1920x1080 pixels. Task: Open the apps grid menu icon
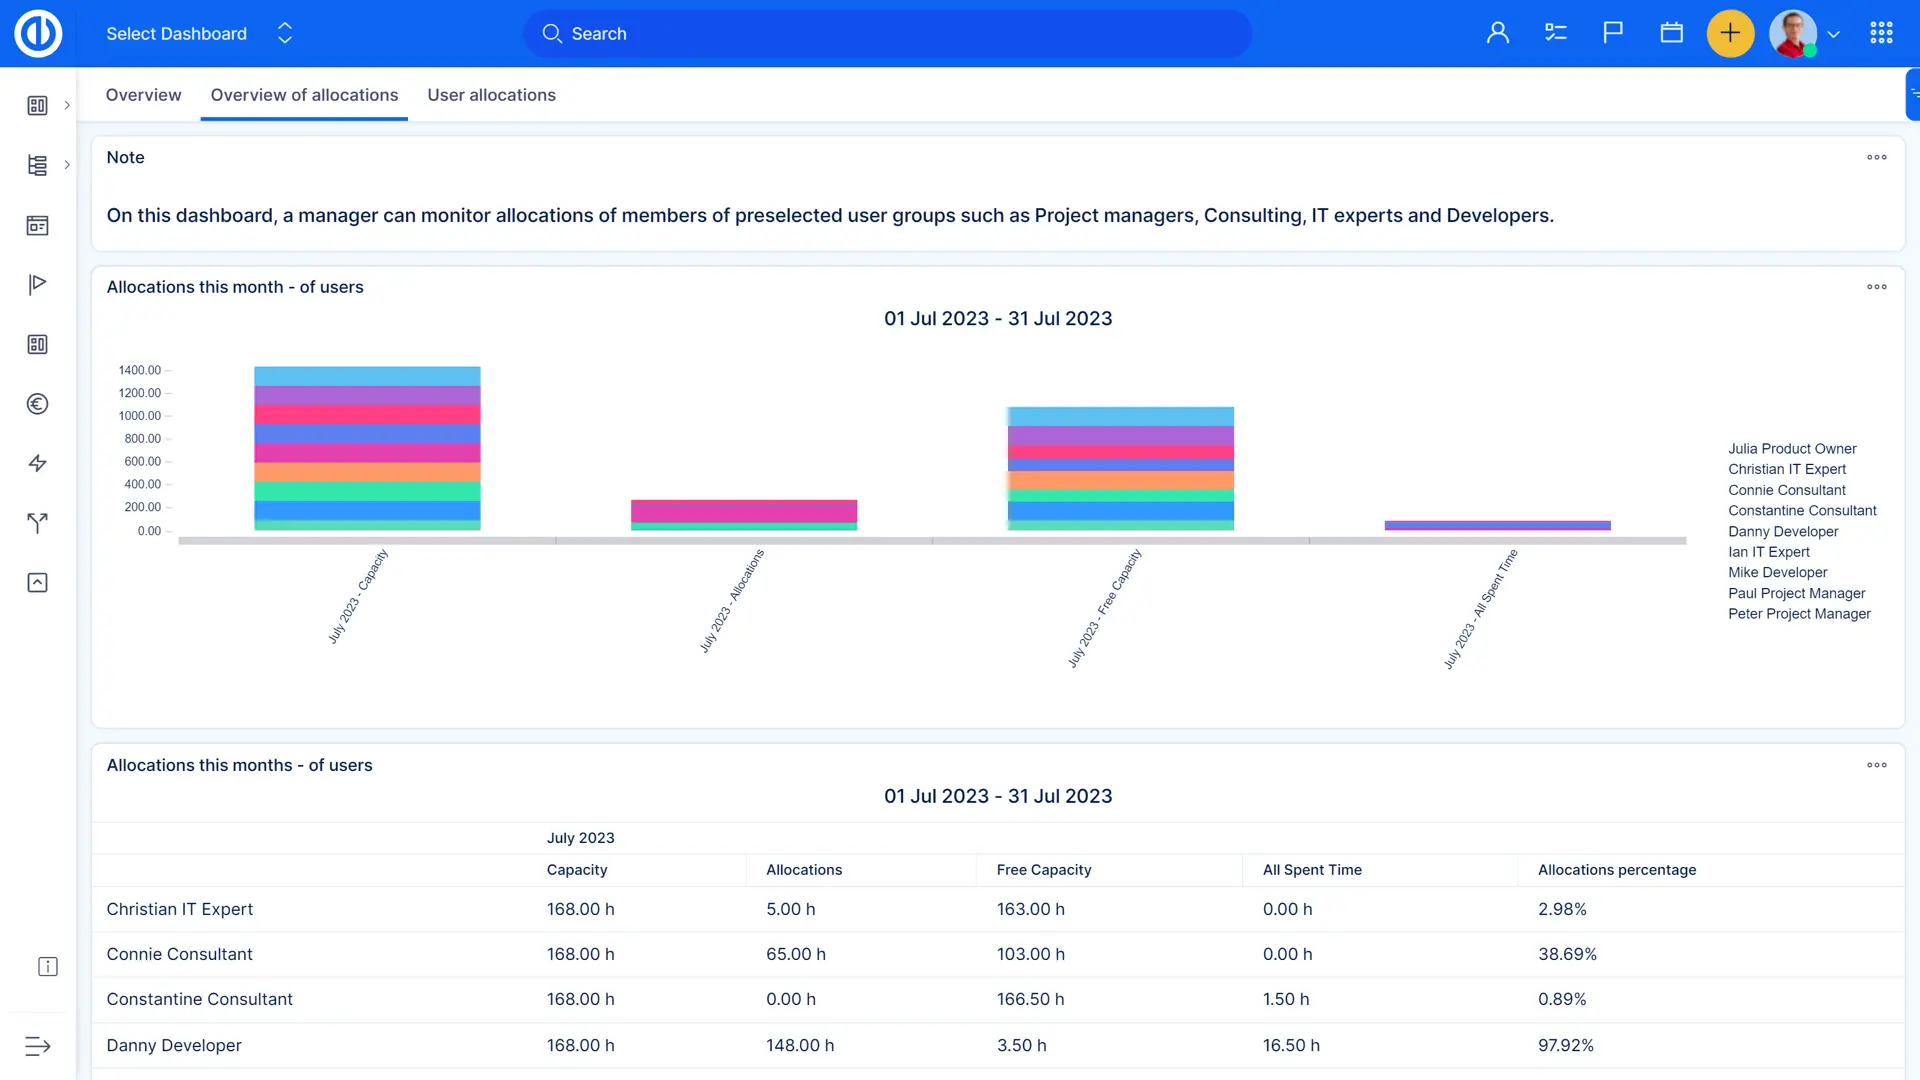pos(1881,33)
